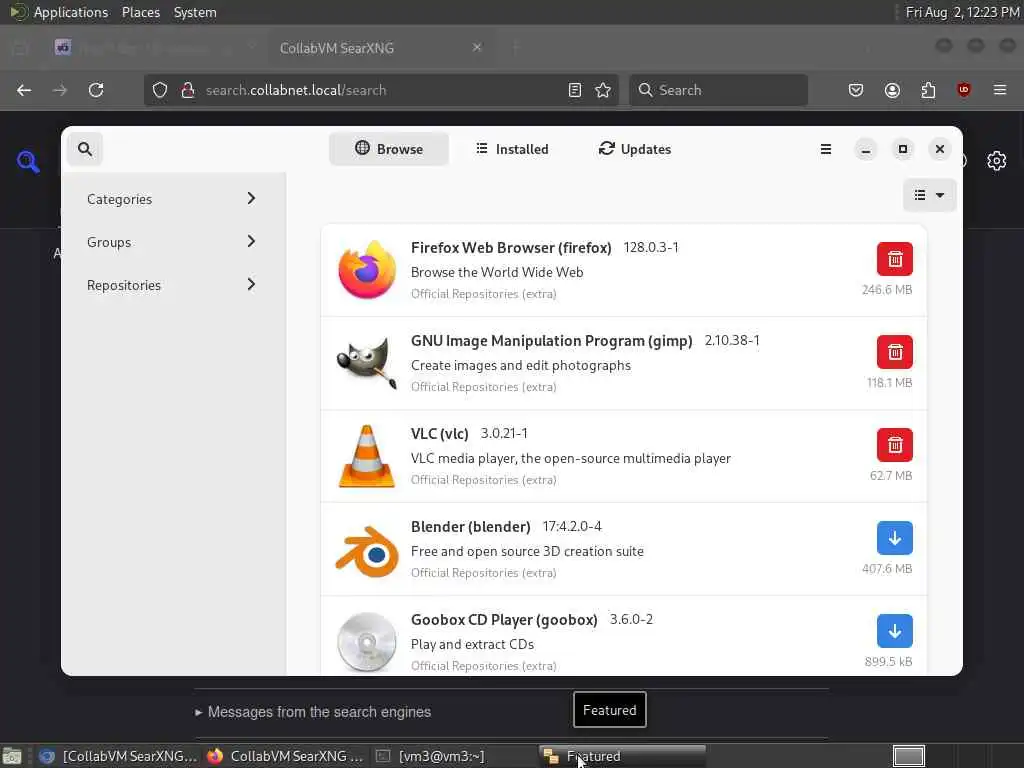Expand Messages from the search engines

313,712
